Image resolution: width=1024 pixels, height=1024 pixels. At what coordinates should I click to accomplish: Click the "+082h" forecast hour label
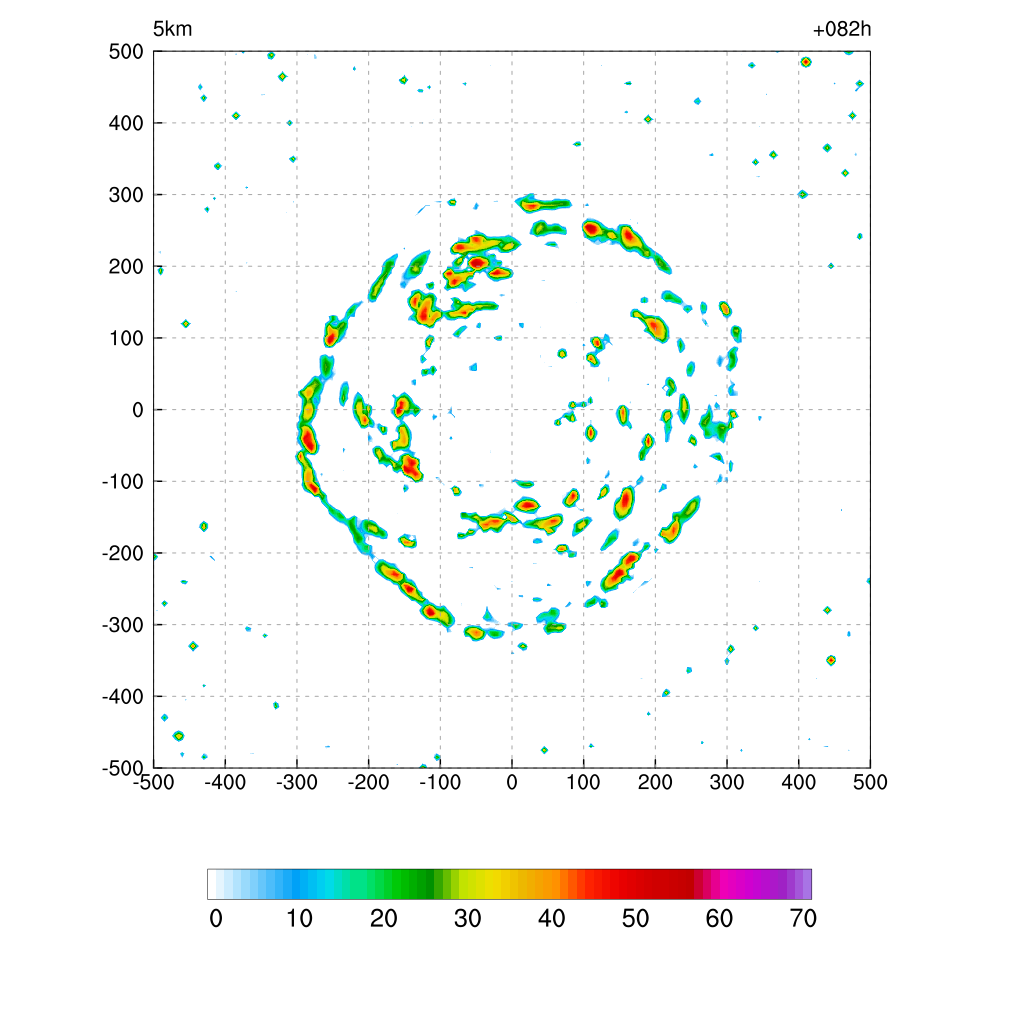pyautogui.click(x=842, y=29)
